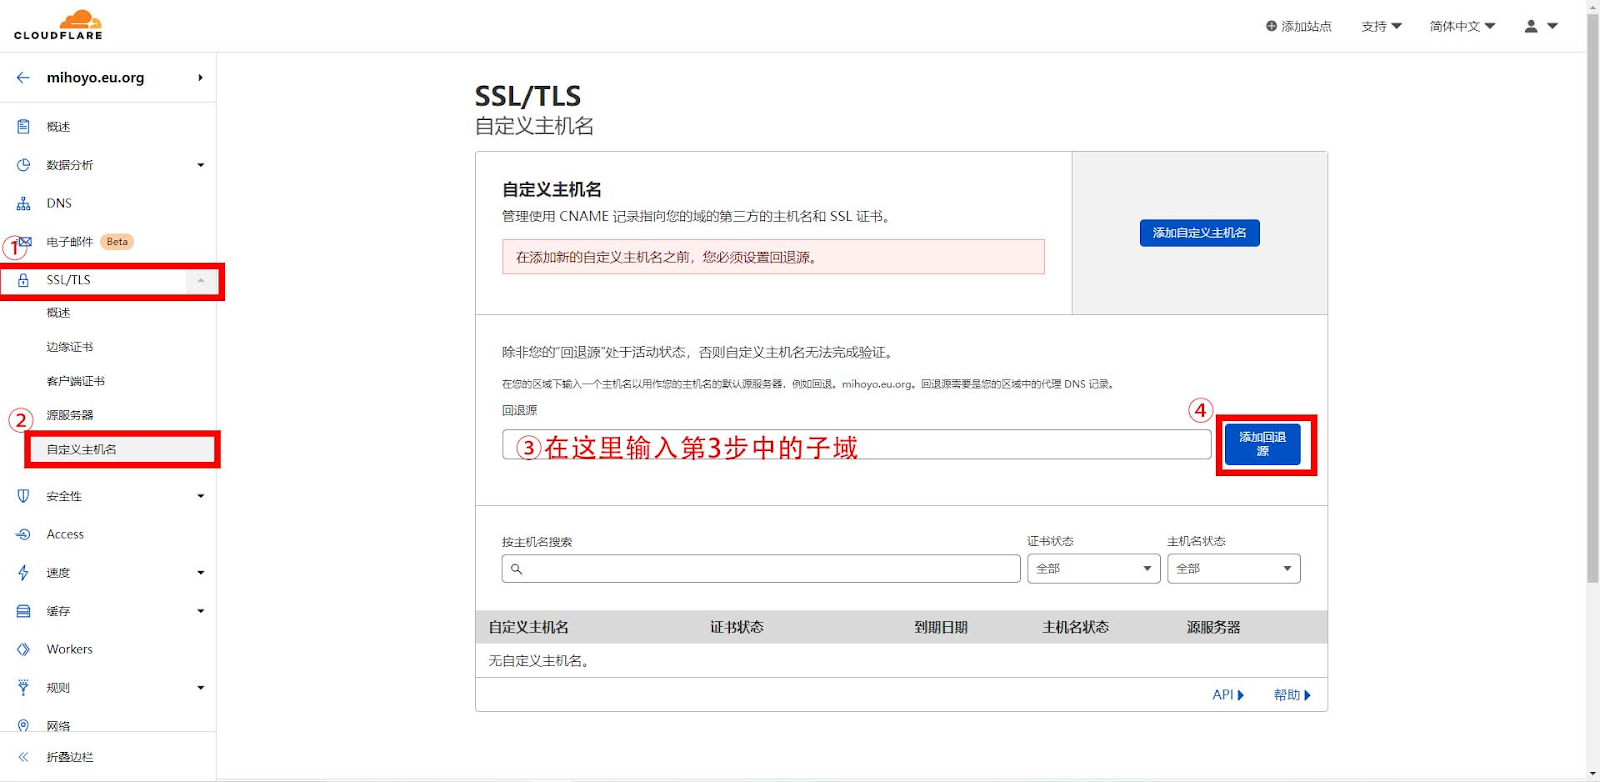Screen dimensions: 1600x782
Task: Open the 帮助 help link
Action: (x=1292, y=695)
